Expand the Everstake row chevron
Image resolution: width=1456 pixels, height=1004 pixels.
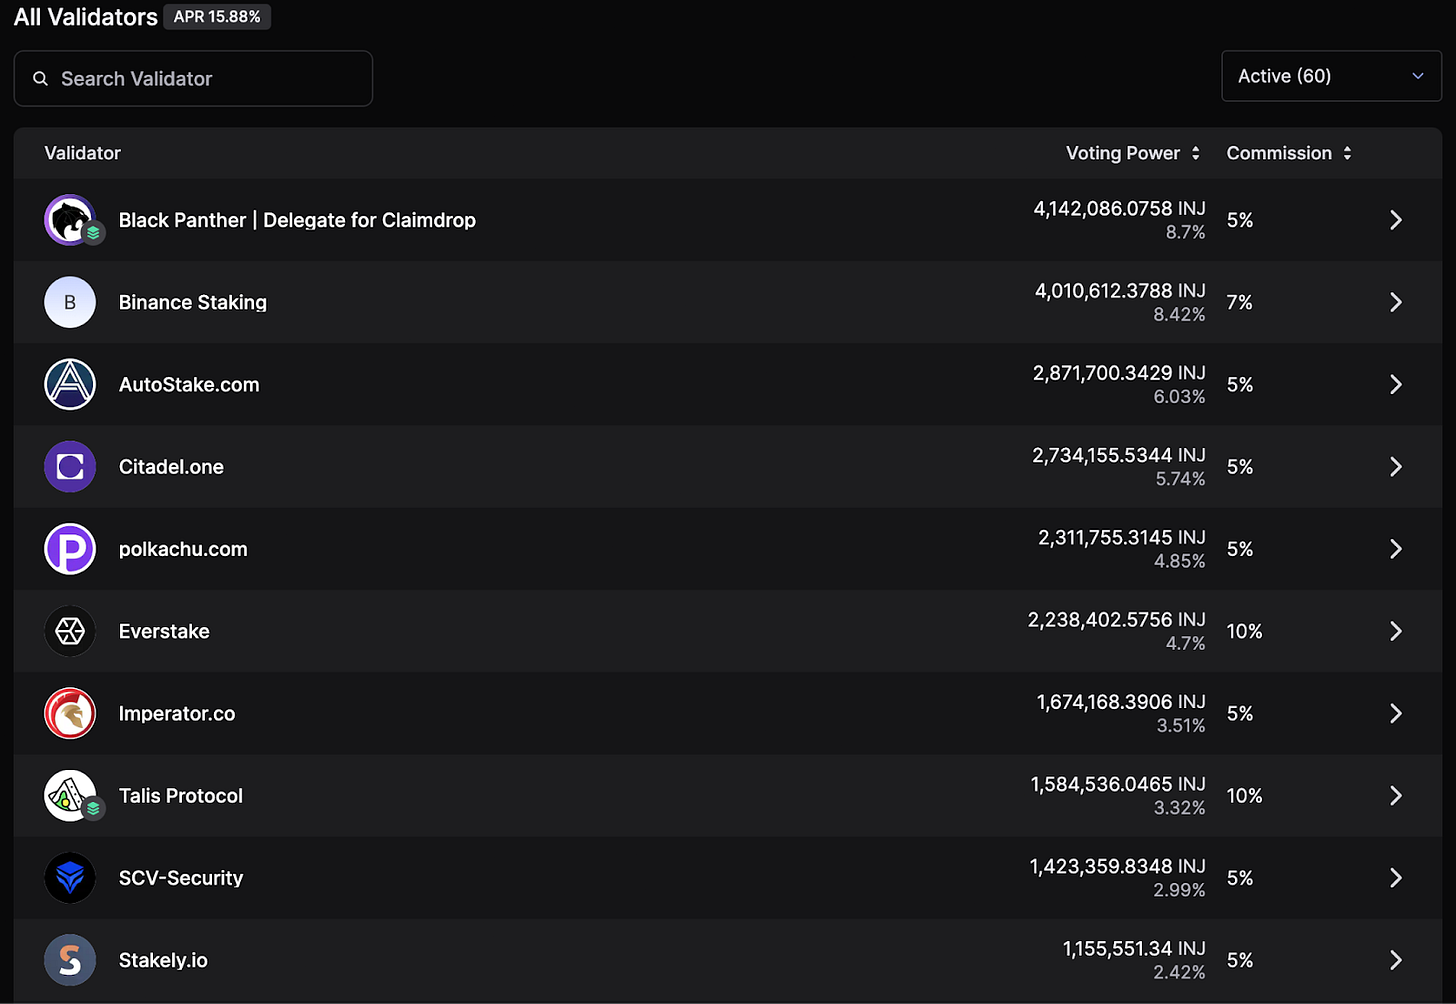tap(1396, 631)
